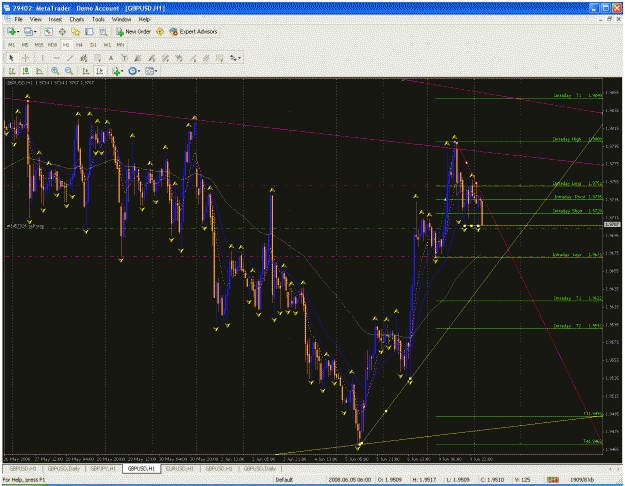Switch chart to bar chart icon

click(12, 71)
